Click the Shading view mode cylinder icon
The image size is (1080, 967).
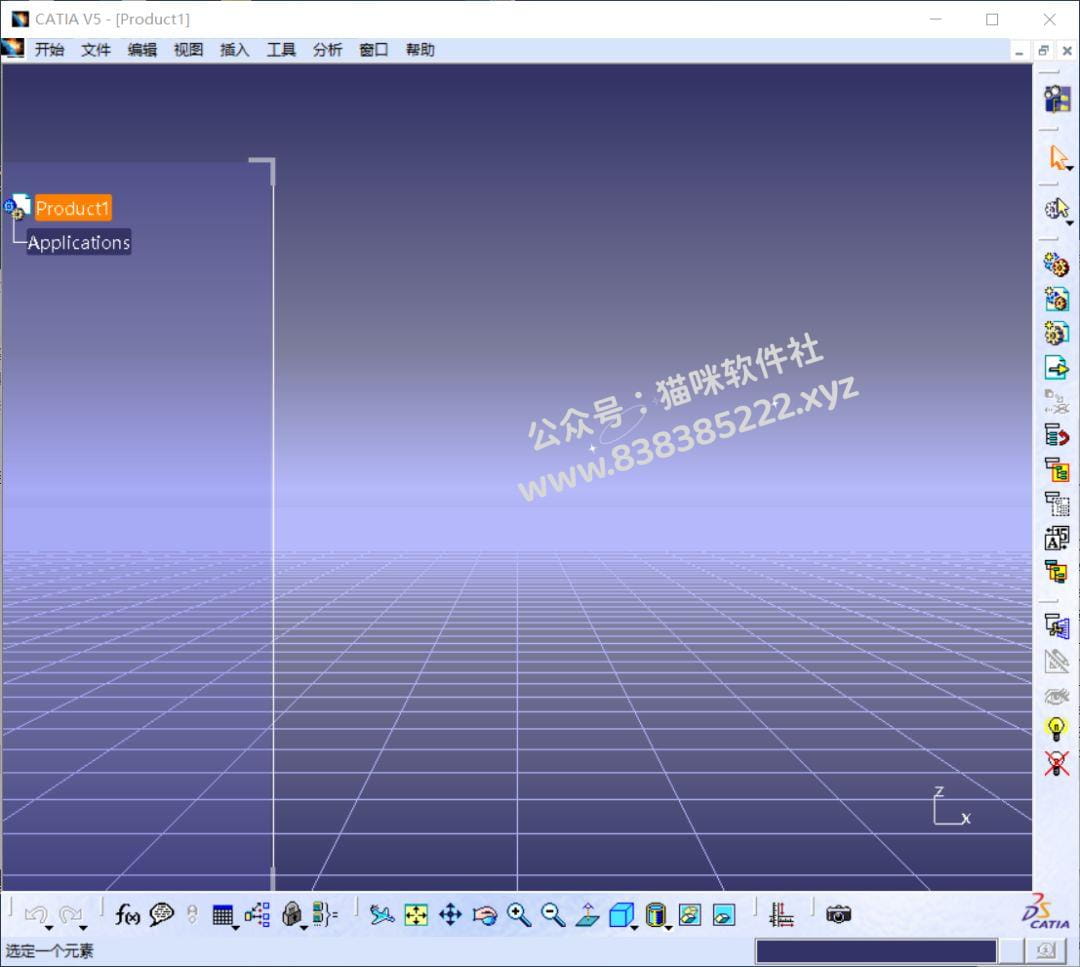656,915
